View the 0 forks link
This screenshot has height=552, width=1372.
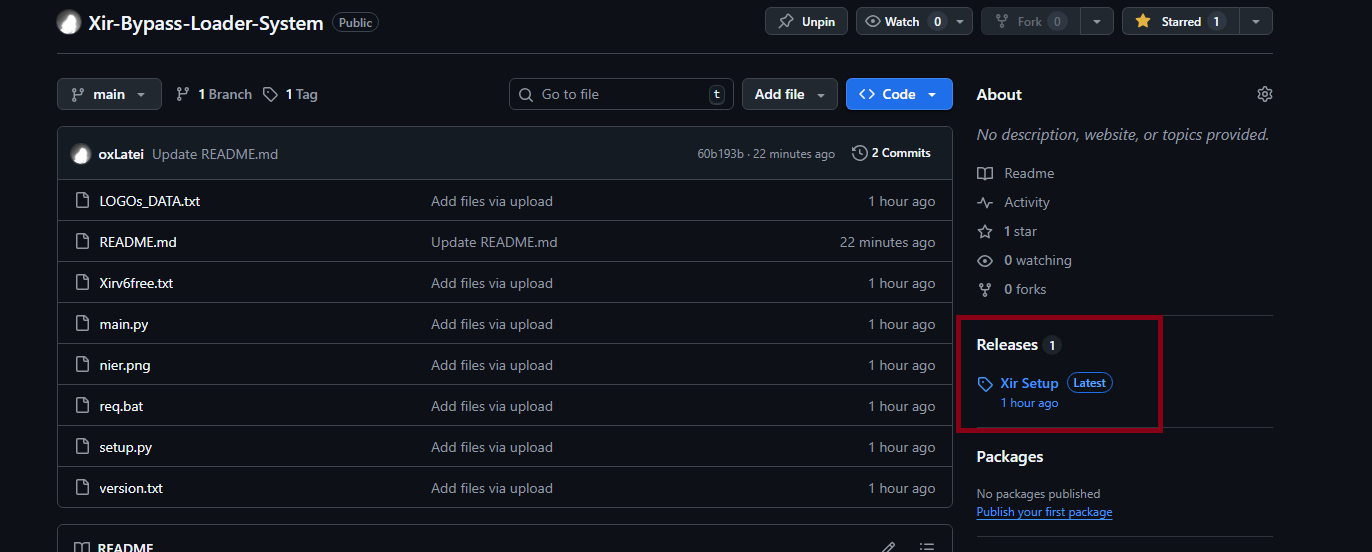pos(1012,289)
